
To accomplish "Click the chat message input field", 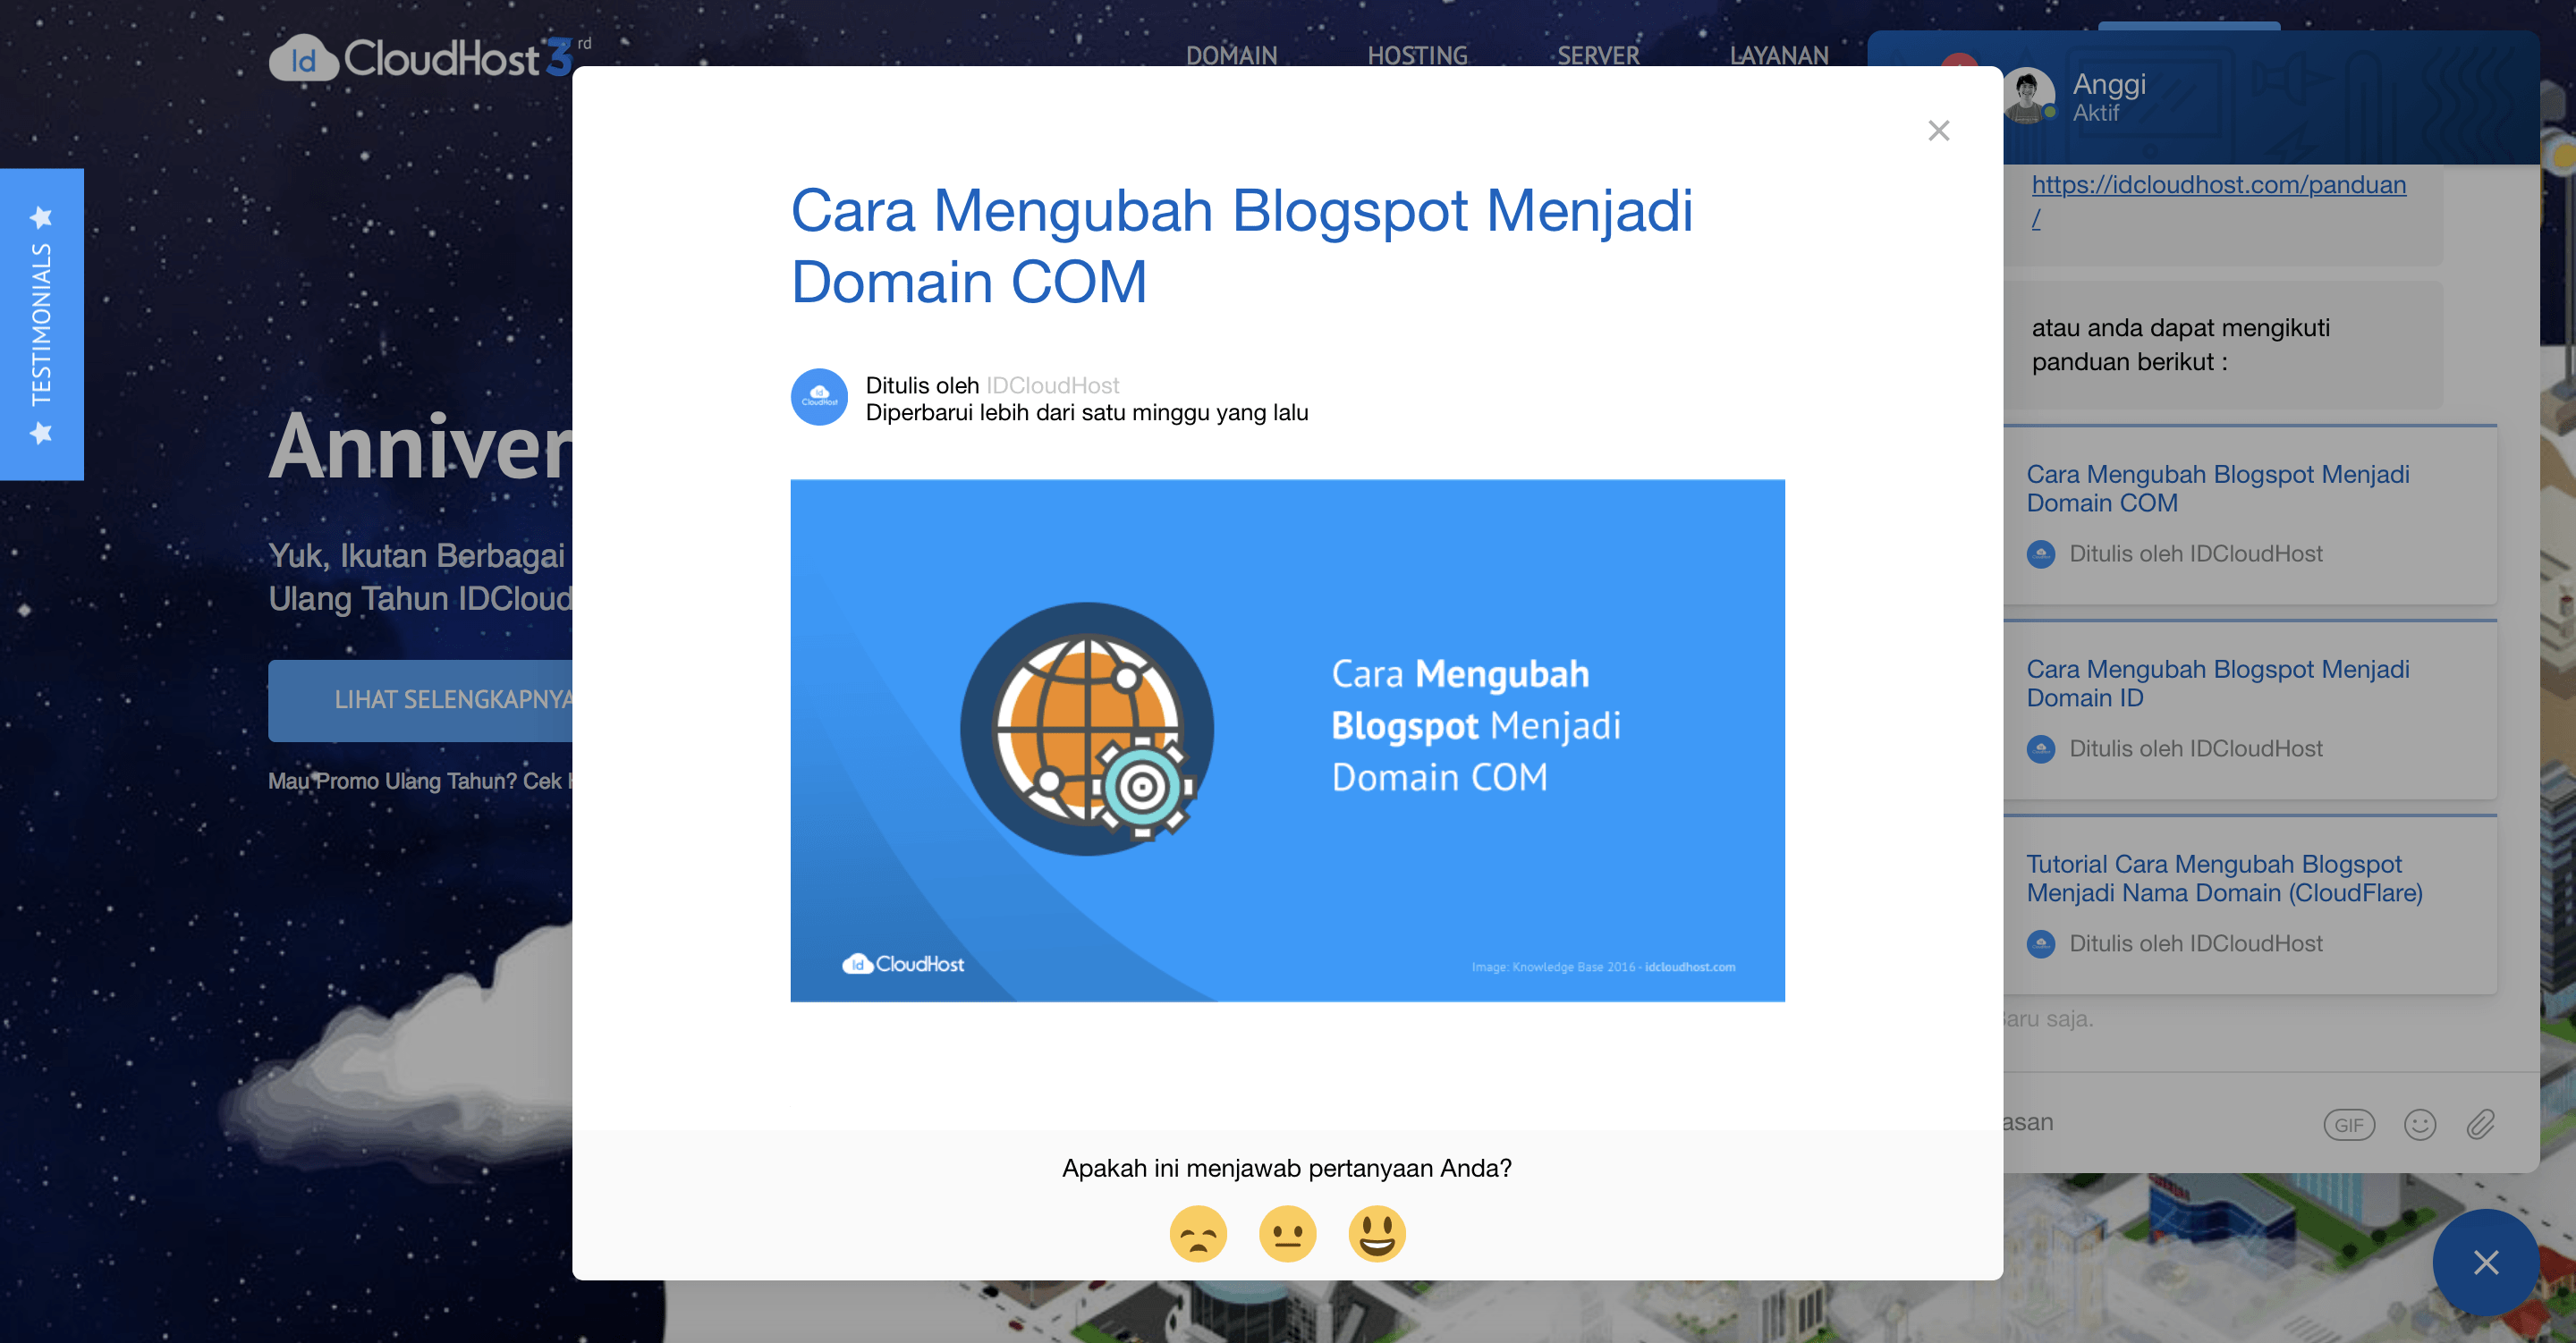I will (2150, 1122).
